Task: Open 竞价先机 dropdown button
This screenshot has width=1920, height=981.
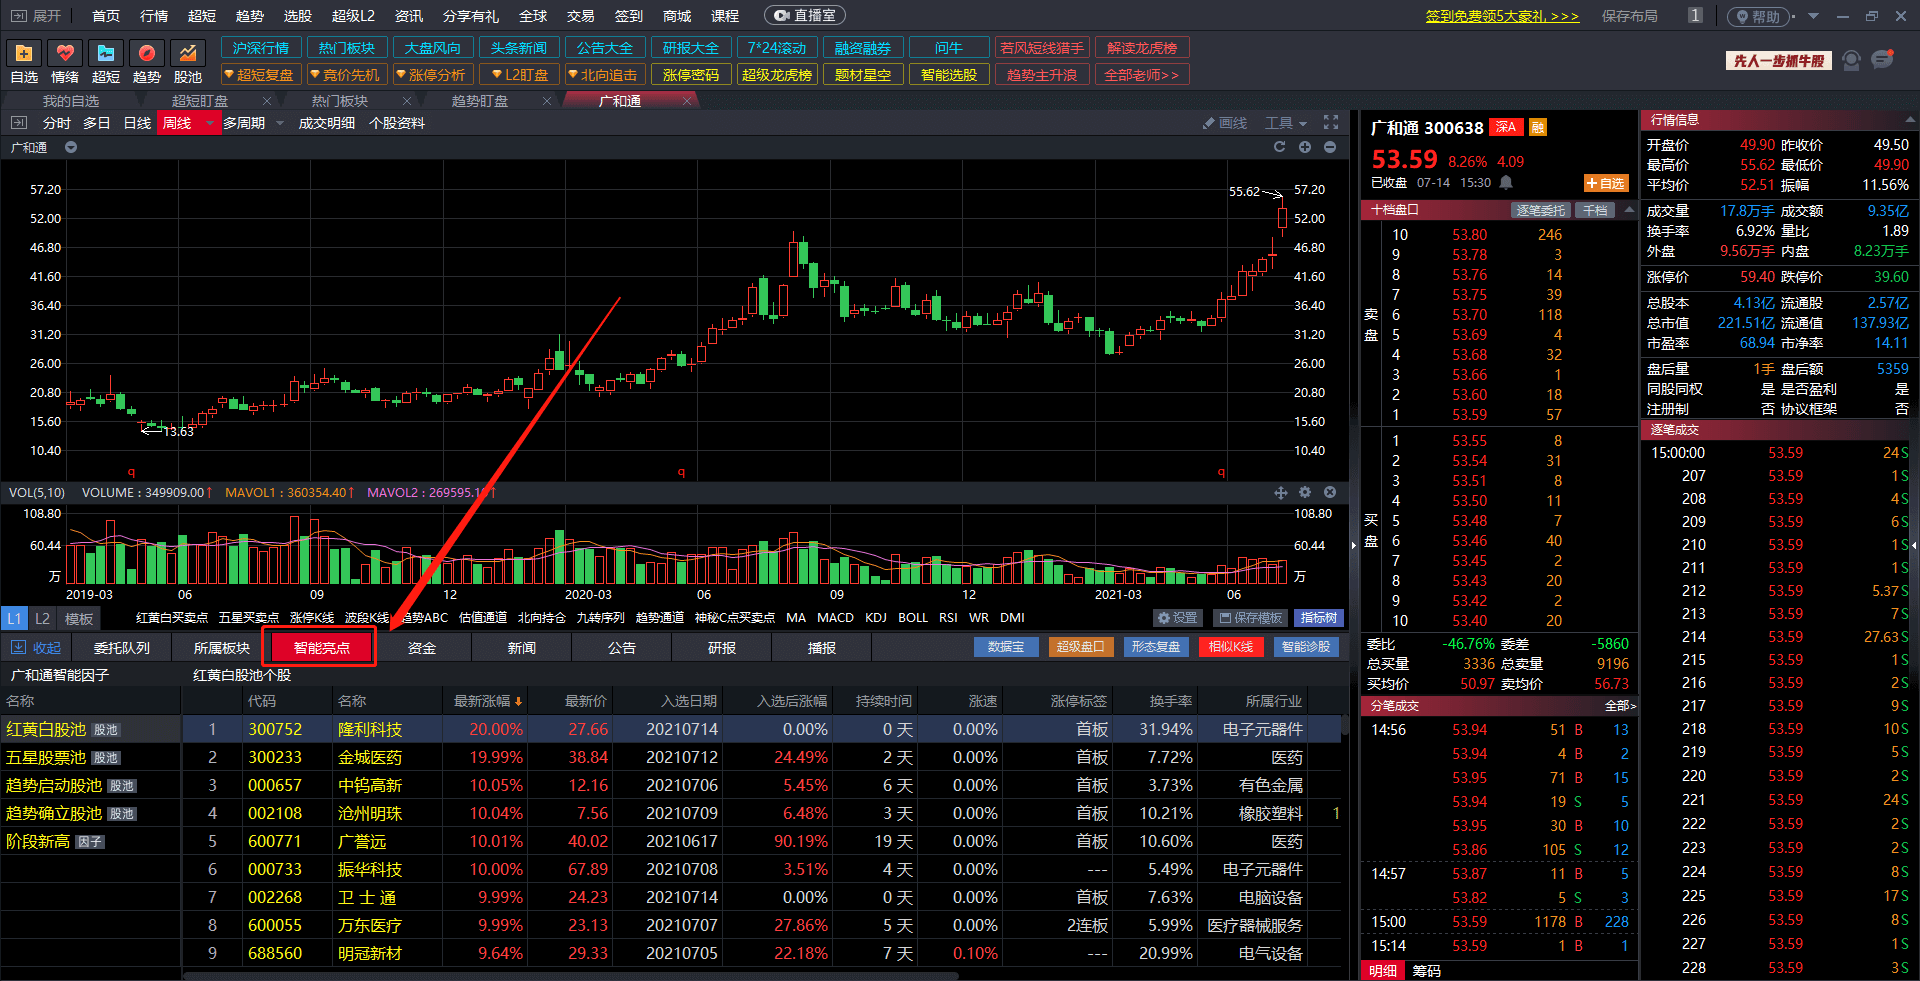Action: [345, 75]
